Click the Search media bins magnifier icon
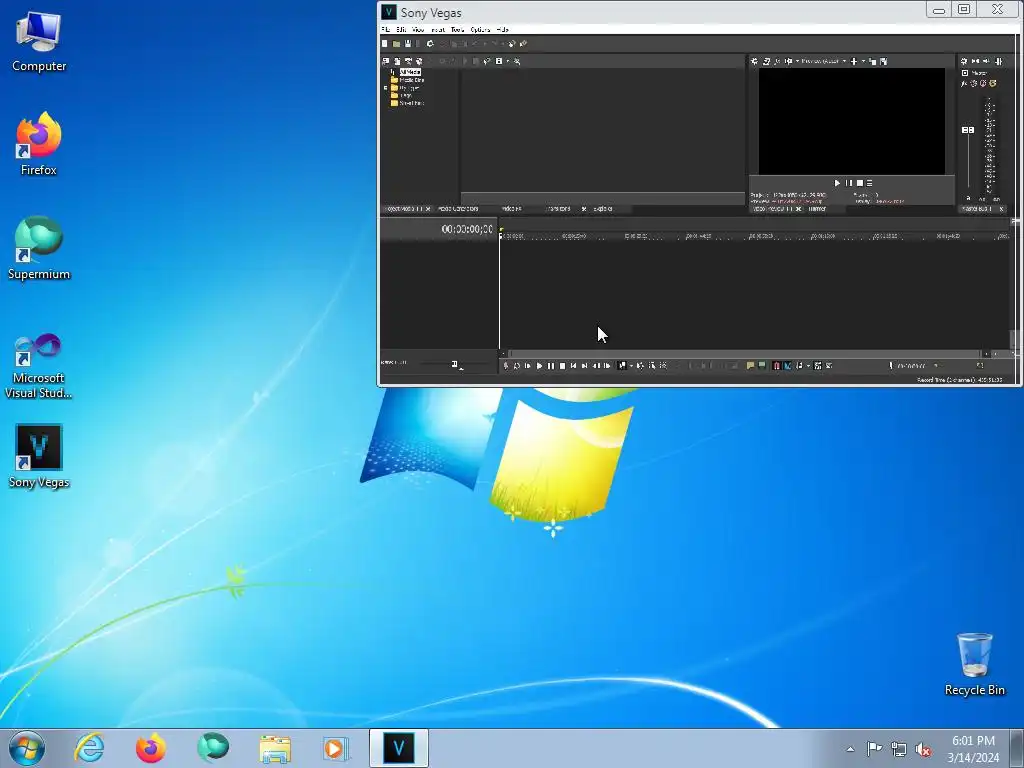The height and width of the screenshot is (768, 1024). coord(517,61)
